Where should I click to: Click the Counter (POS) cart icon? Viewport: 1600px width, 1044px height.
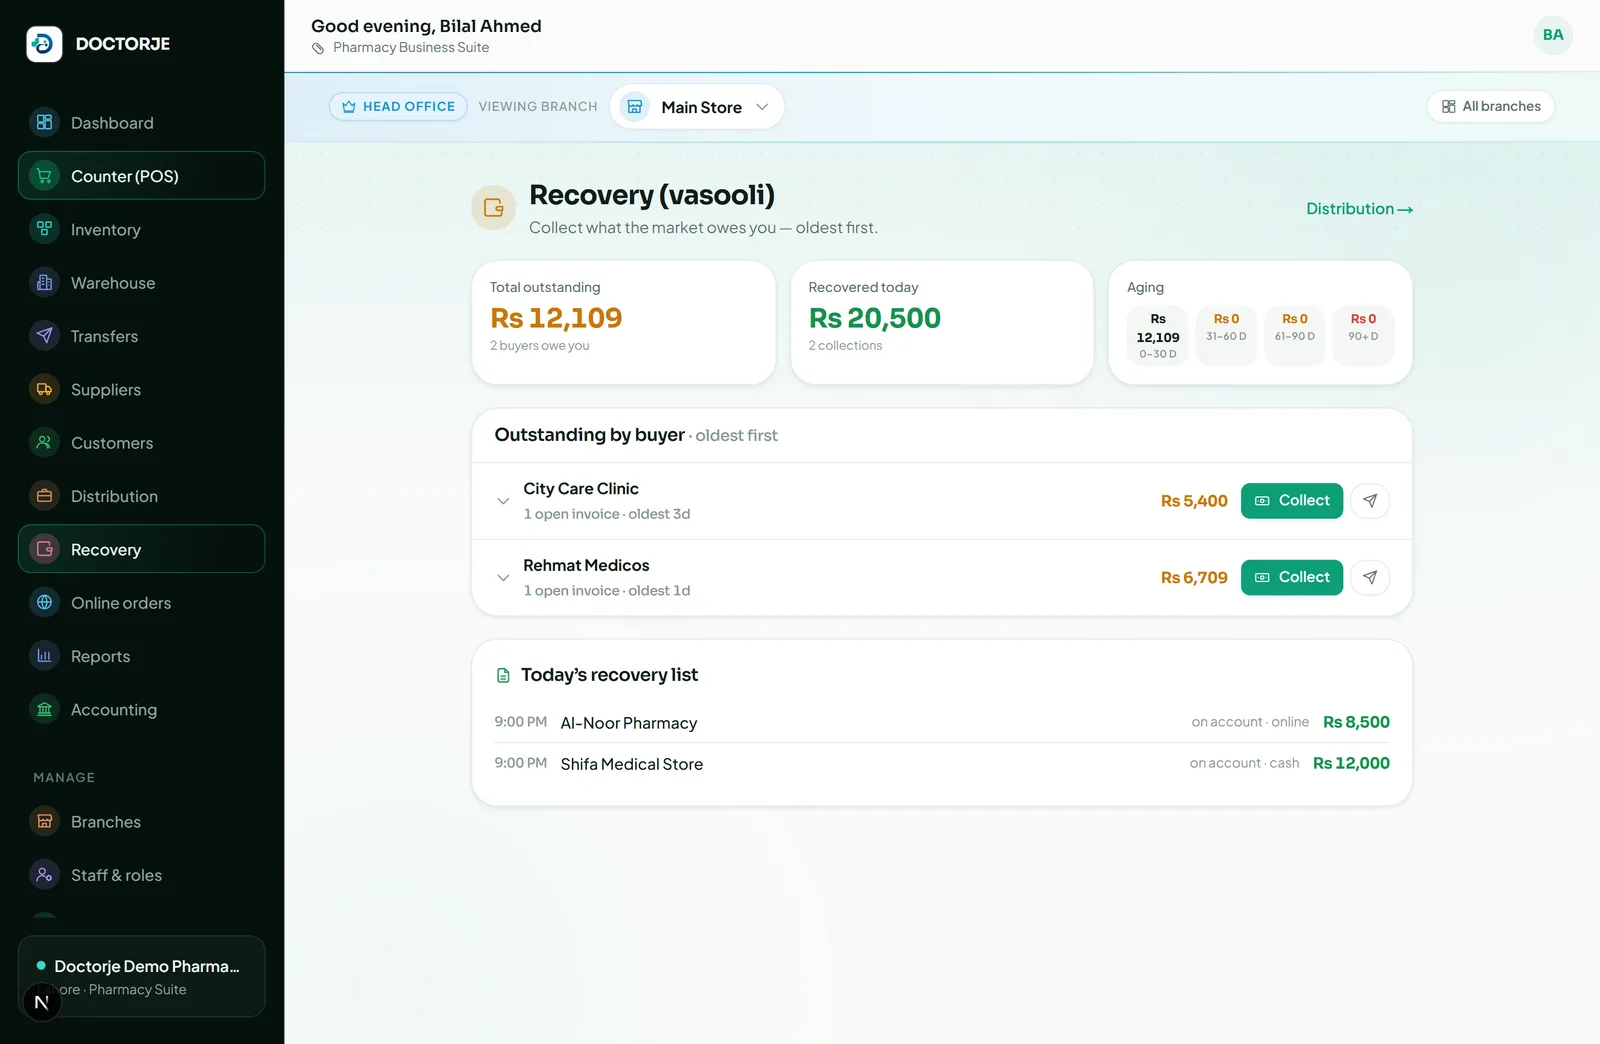click(x=44, y=176)
